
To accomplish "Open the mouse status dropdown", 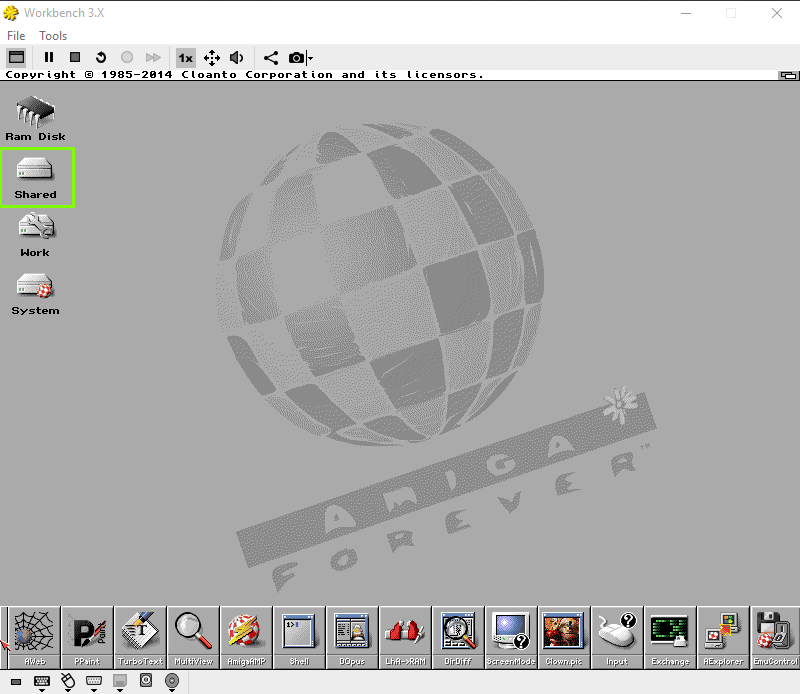I will pos(68,683).
